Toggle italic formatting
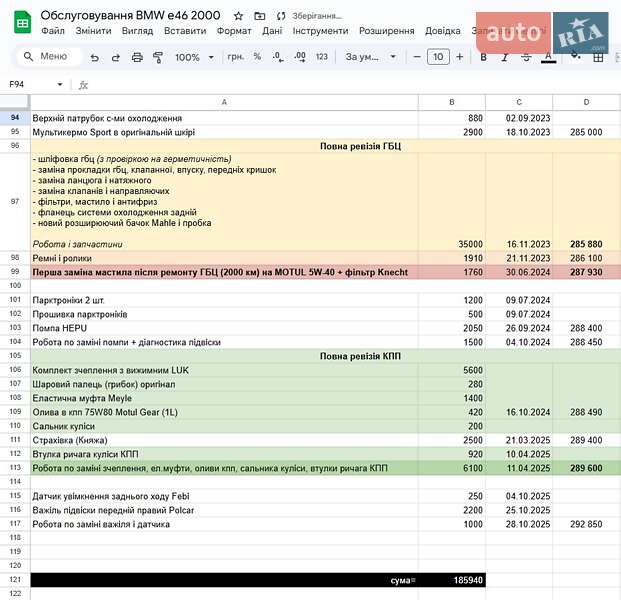This screenshot has height=600, width=621. tap(504, 57)
